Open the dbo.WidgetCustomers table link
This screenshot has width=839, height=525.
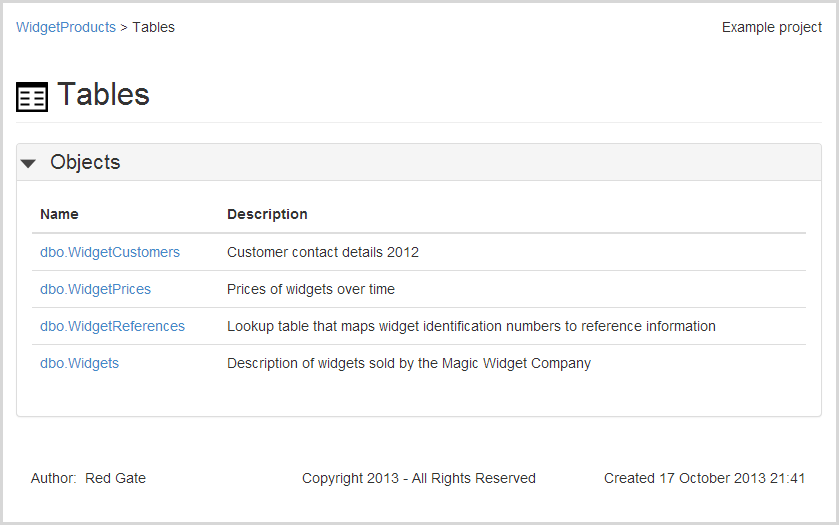point(110,252)
